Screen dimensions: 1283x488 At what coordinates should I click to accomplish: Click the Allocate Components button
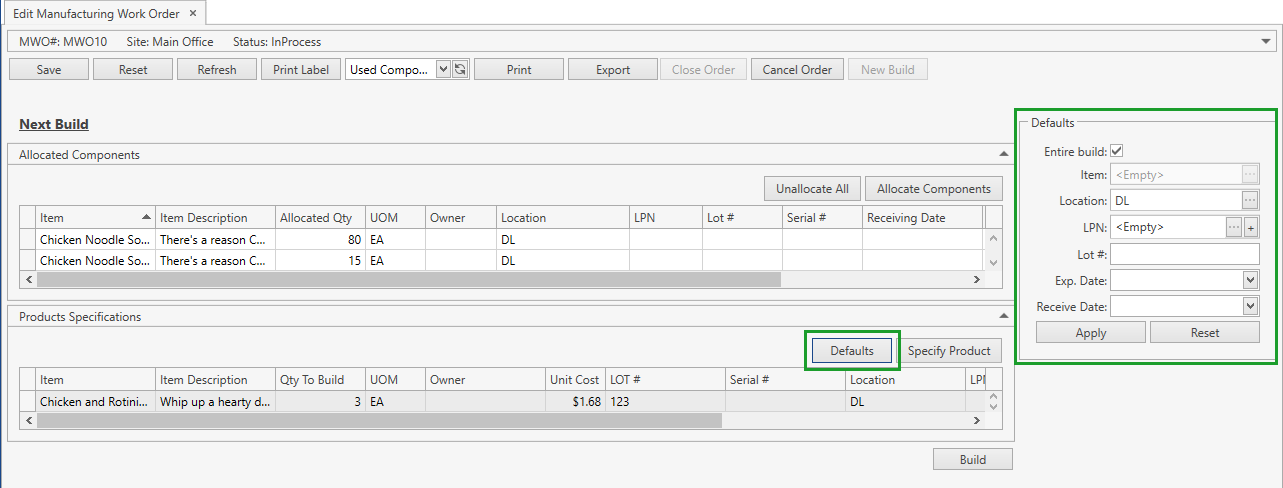pos(934,189)
